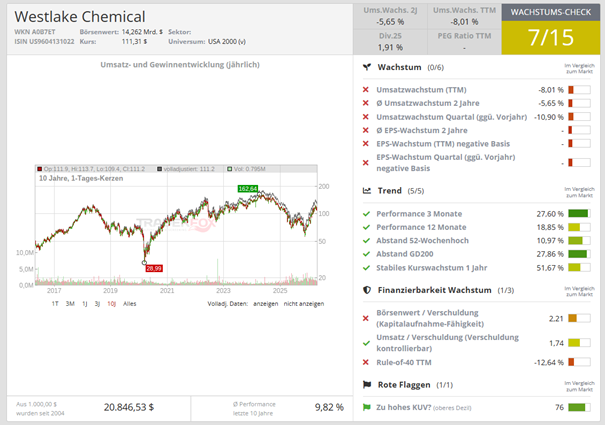Click red X next to EPS-Wachstum (TTM) negative Basis
605x425 pixels.
366,144
